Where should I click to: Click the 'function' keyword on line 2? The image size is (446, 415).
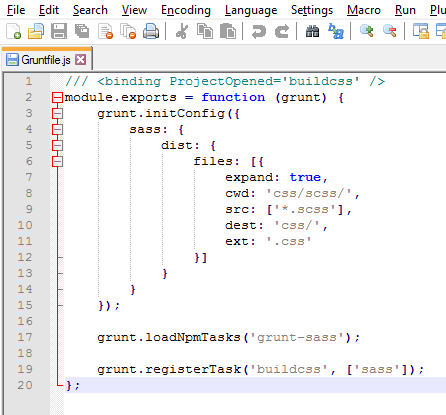pos(233,98)
